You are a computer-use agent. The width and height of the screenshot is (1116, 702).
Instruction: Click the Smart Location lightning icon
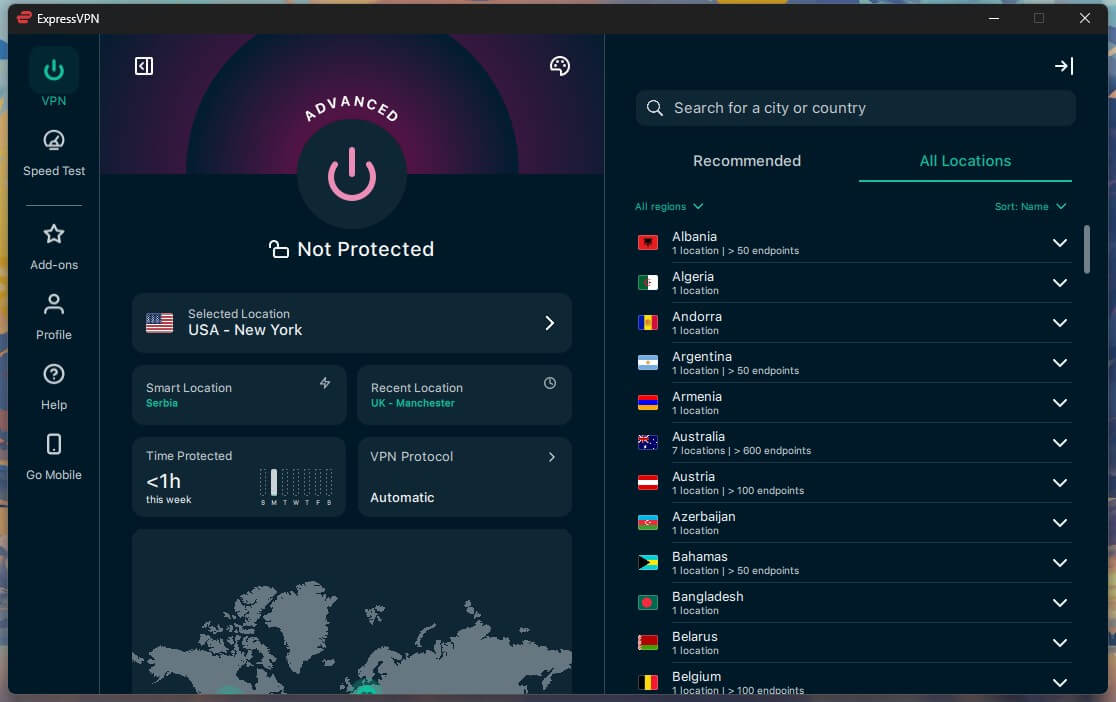[x=325, y=383]
